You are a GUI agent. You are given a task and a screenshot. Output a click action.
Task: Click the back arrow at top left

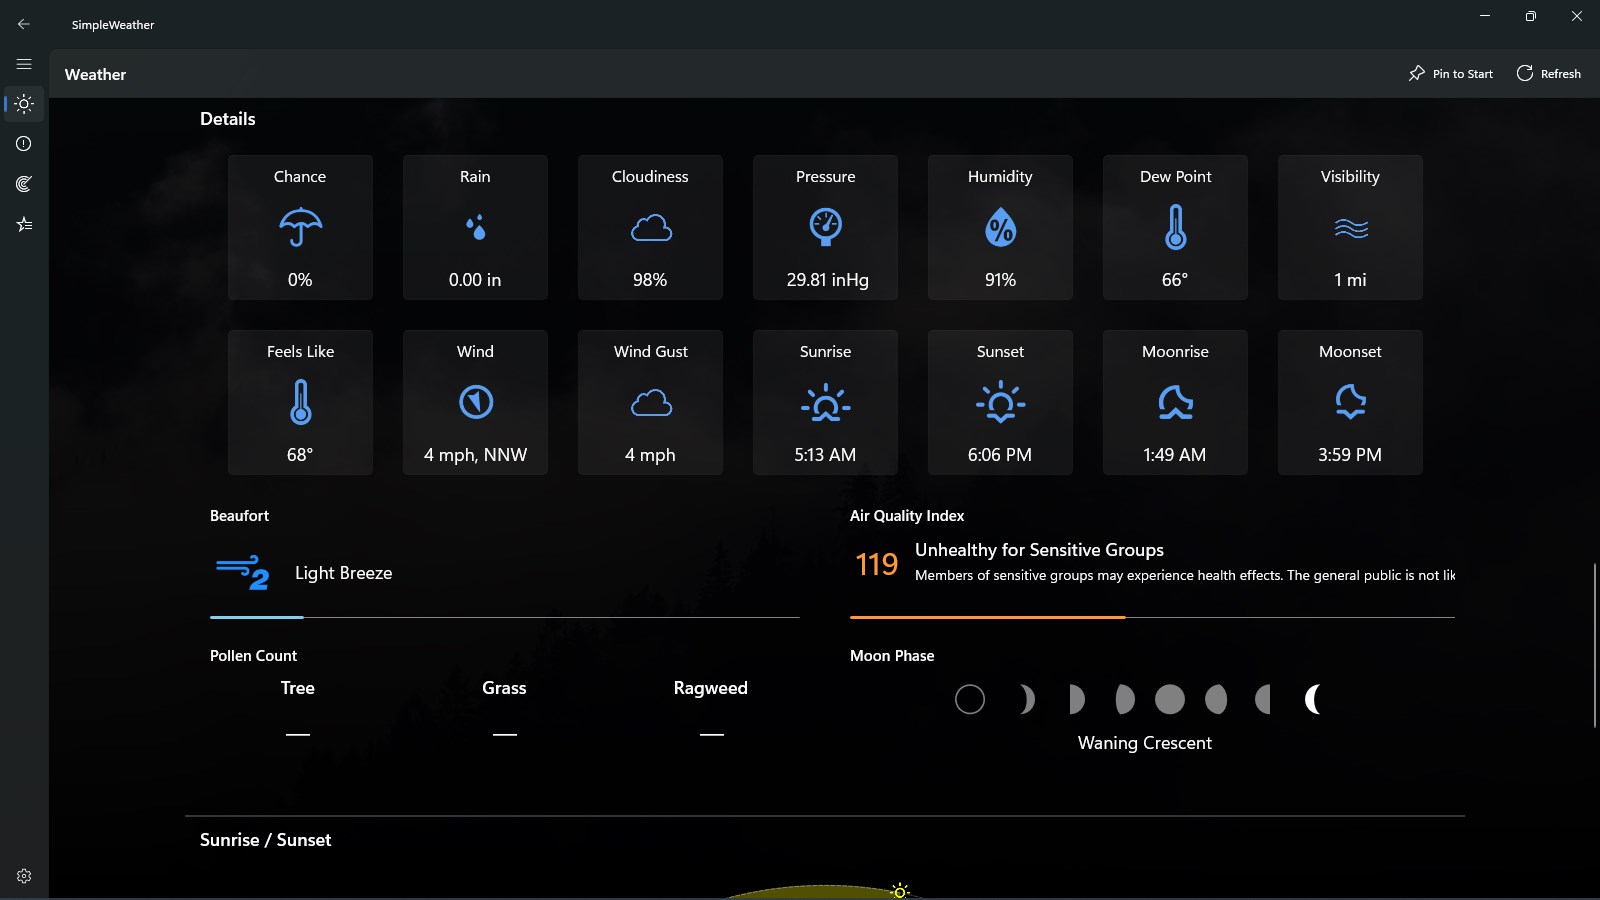pos(24,23)
